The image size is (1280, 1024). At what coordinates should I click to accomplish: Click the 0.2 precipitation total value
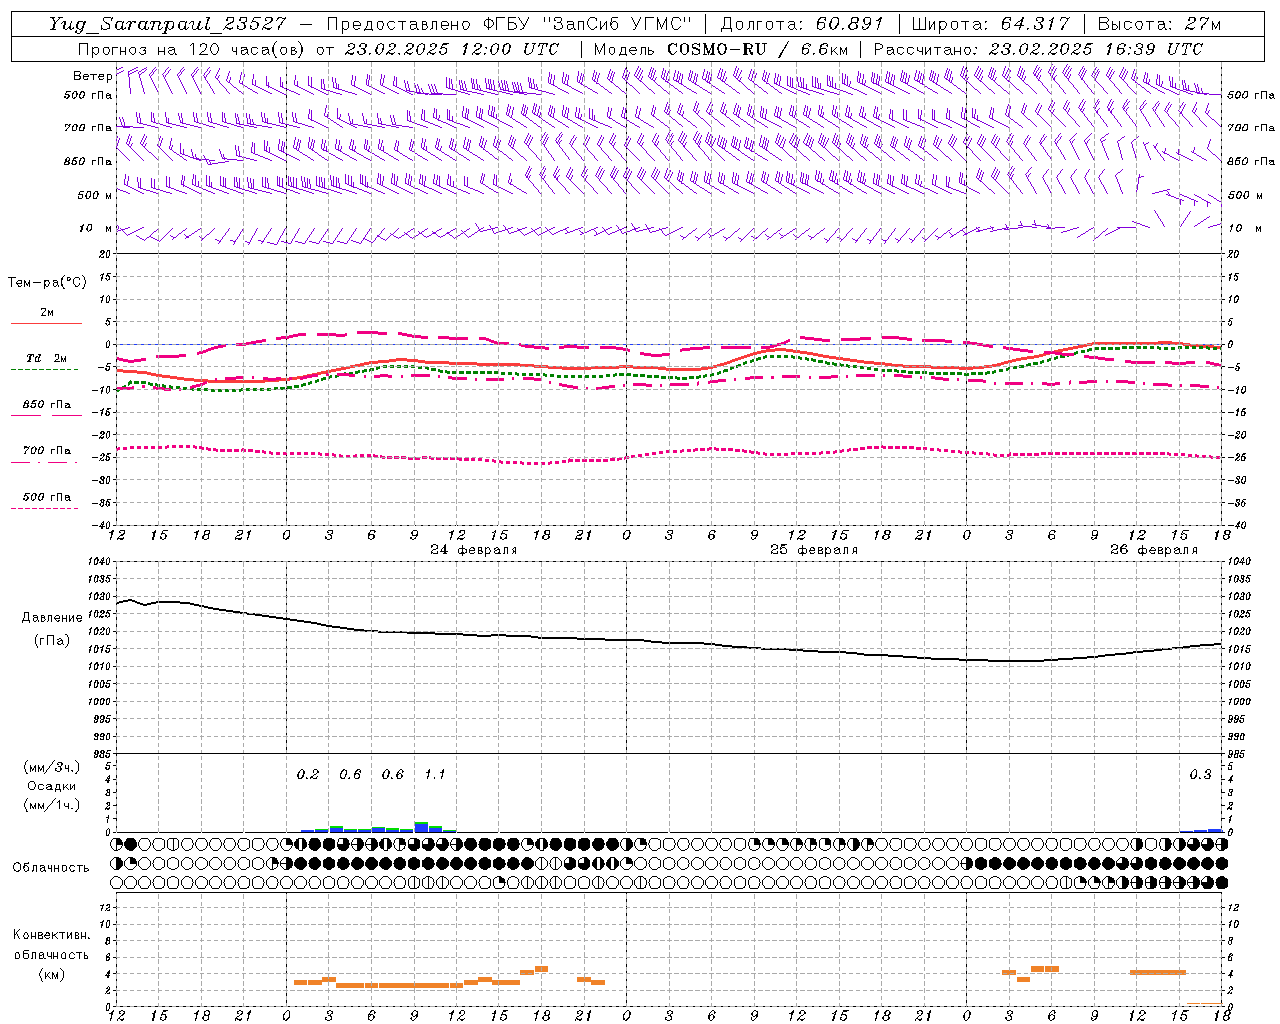(x=308, y=775)
